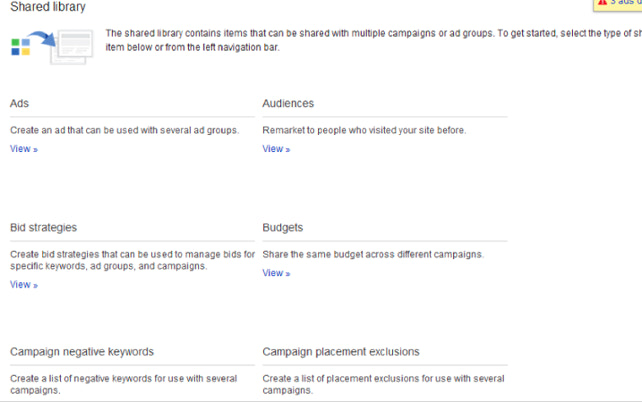Viewport: 642px width, 402px height.
Task: Click the 'Create an ad' description text
Action: 124,130
